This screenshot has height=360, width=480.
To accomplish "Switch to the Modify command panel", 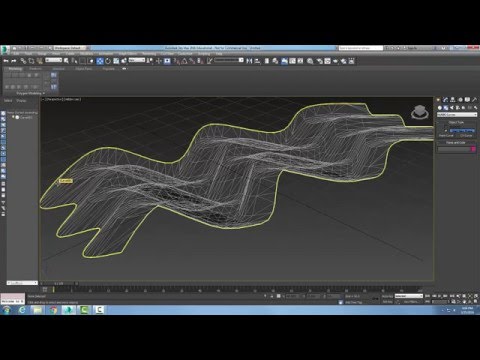I will (x=445, y=100).
